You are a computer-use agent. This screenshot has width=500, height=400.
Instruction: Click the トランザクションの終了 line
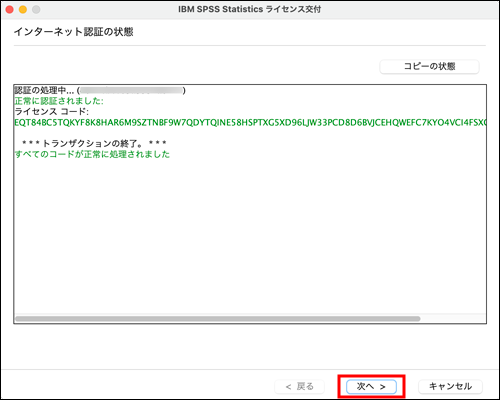(x=94, y=143)
